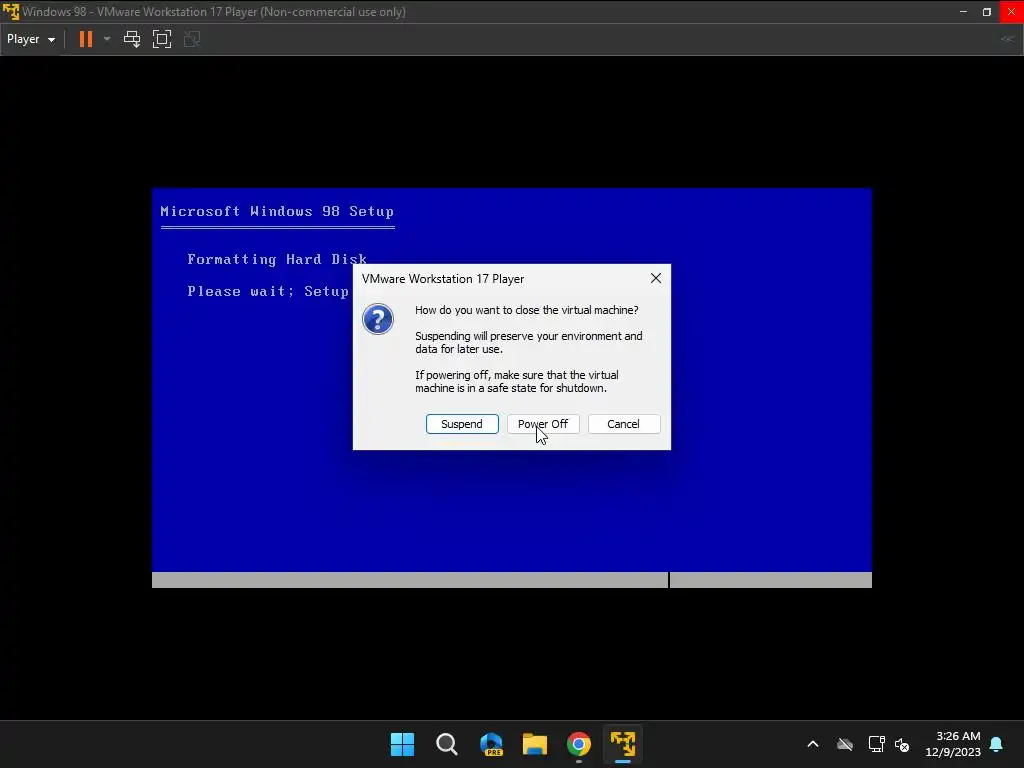Viewport: 1024px width, 768px height.
Task: Open taskbar Search
Action: (447, 744)
